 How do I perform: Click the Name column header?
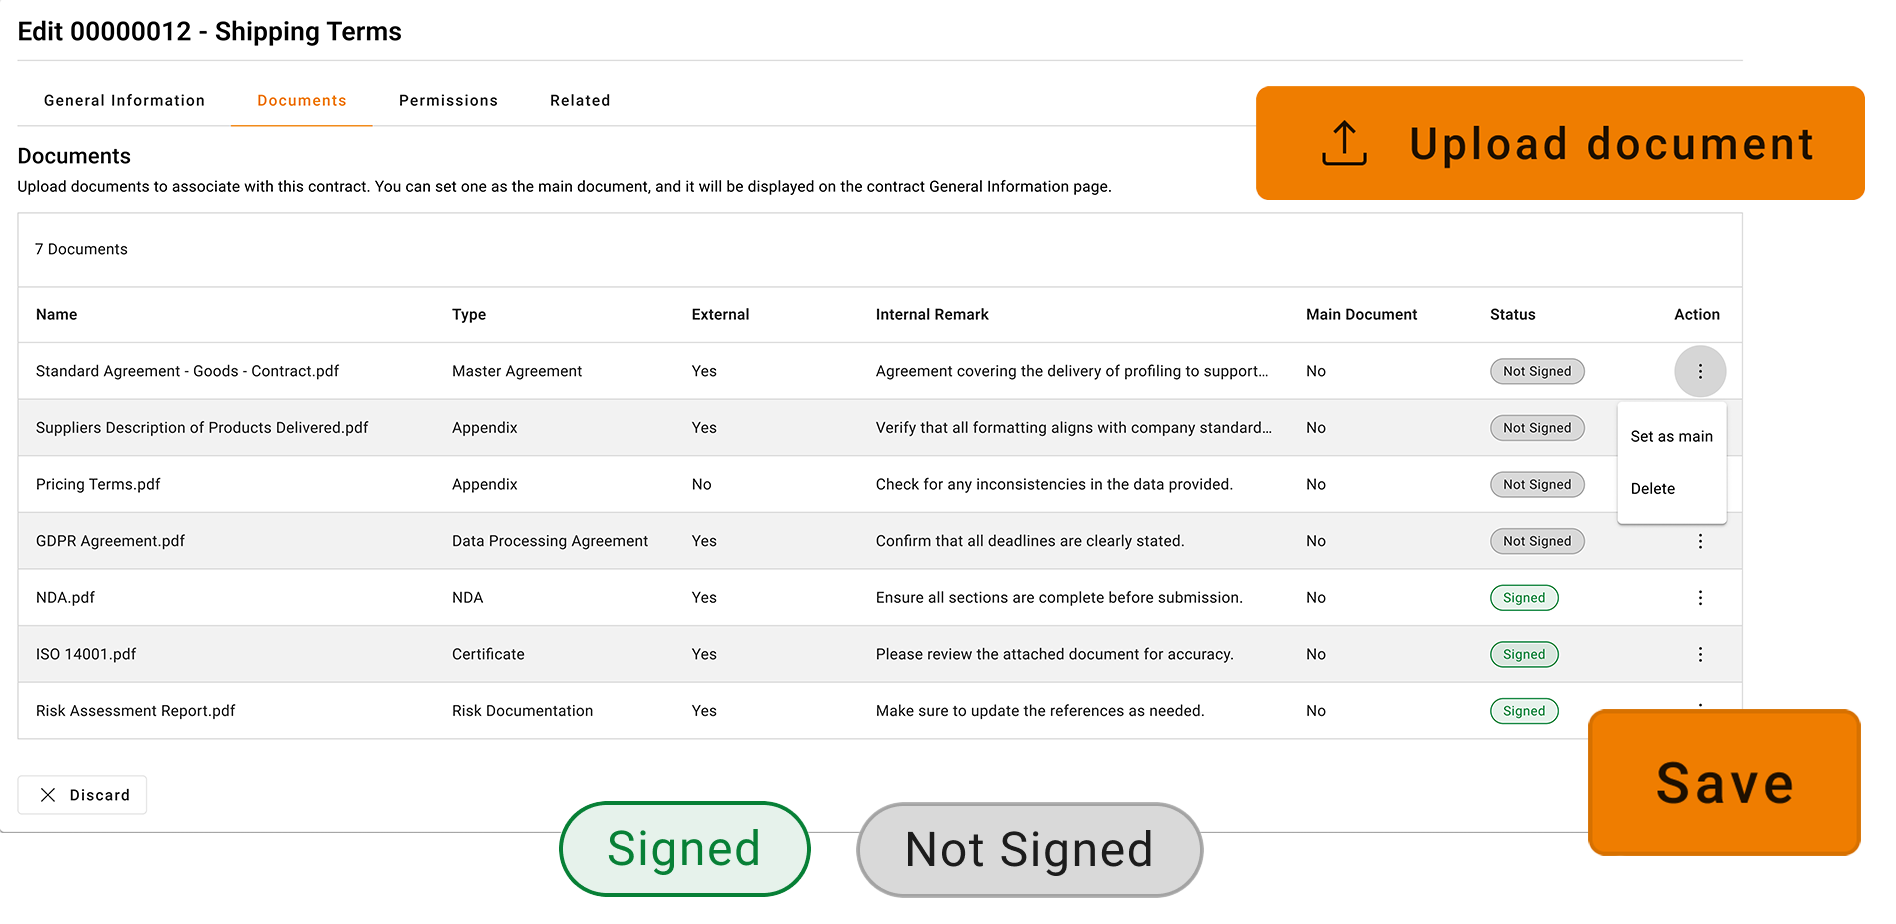pos(57,315)
